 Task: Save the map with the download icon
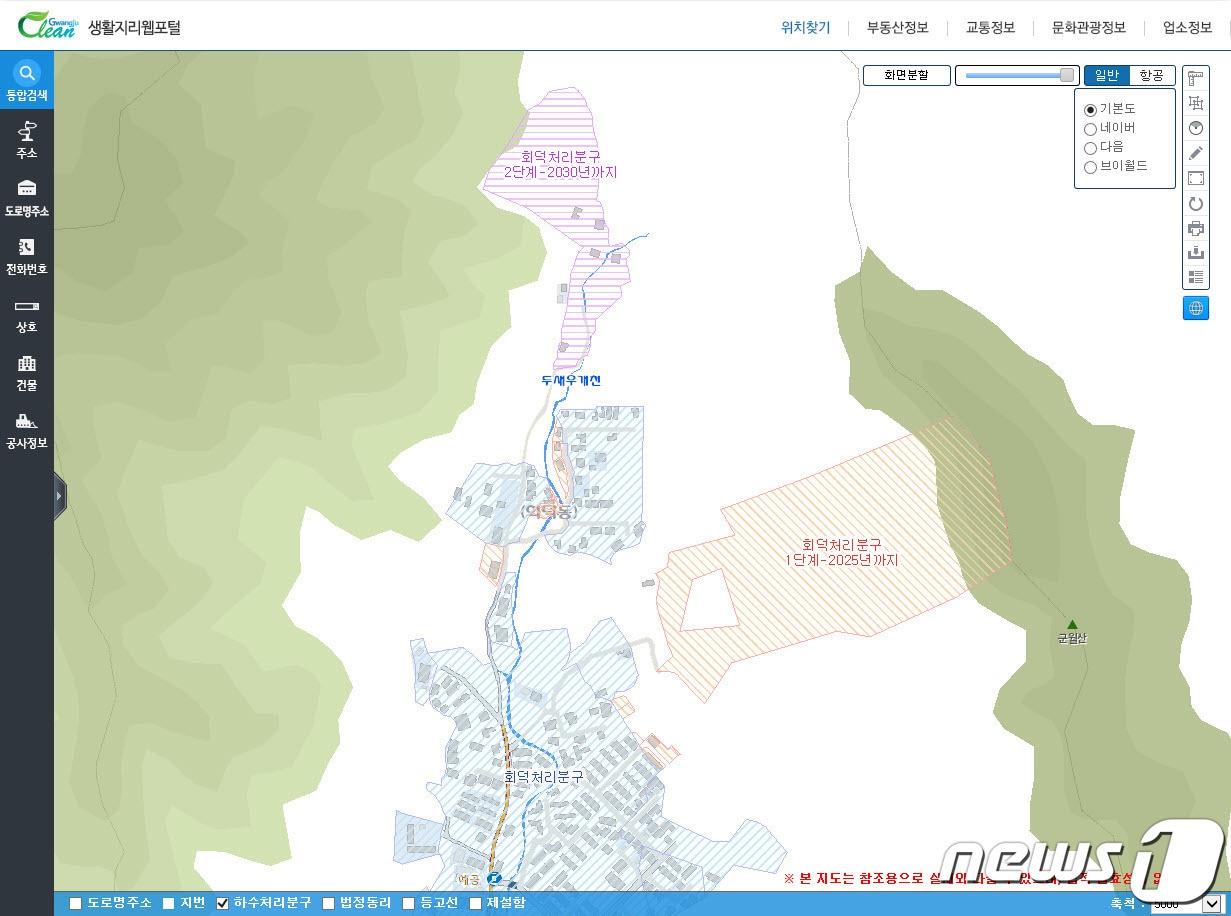point(1195,254)
